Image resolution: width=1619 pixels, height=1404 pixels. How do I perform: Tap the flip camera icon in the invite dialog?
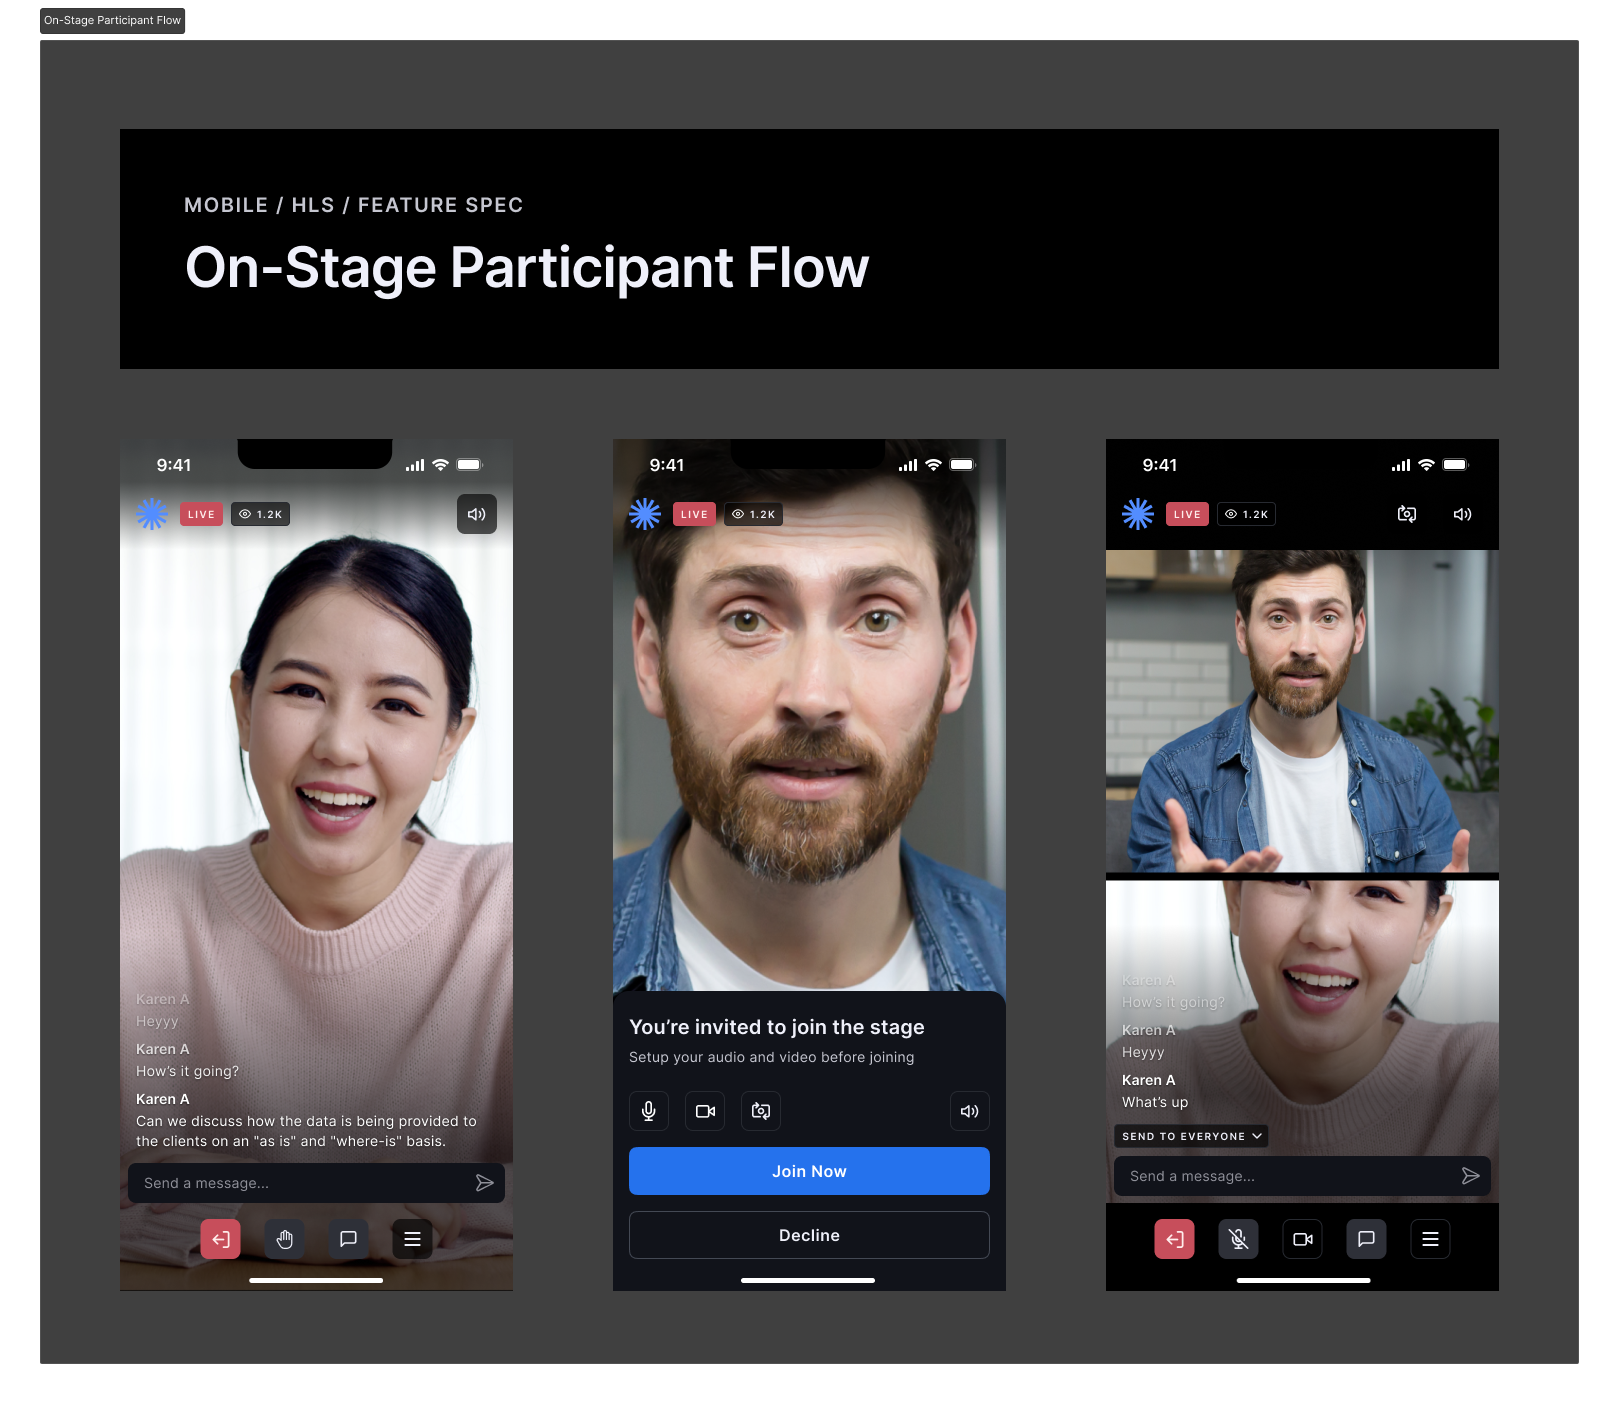tap(760, 1111)
